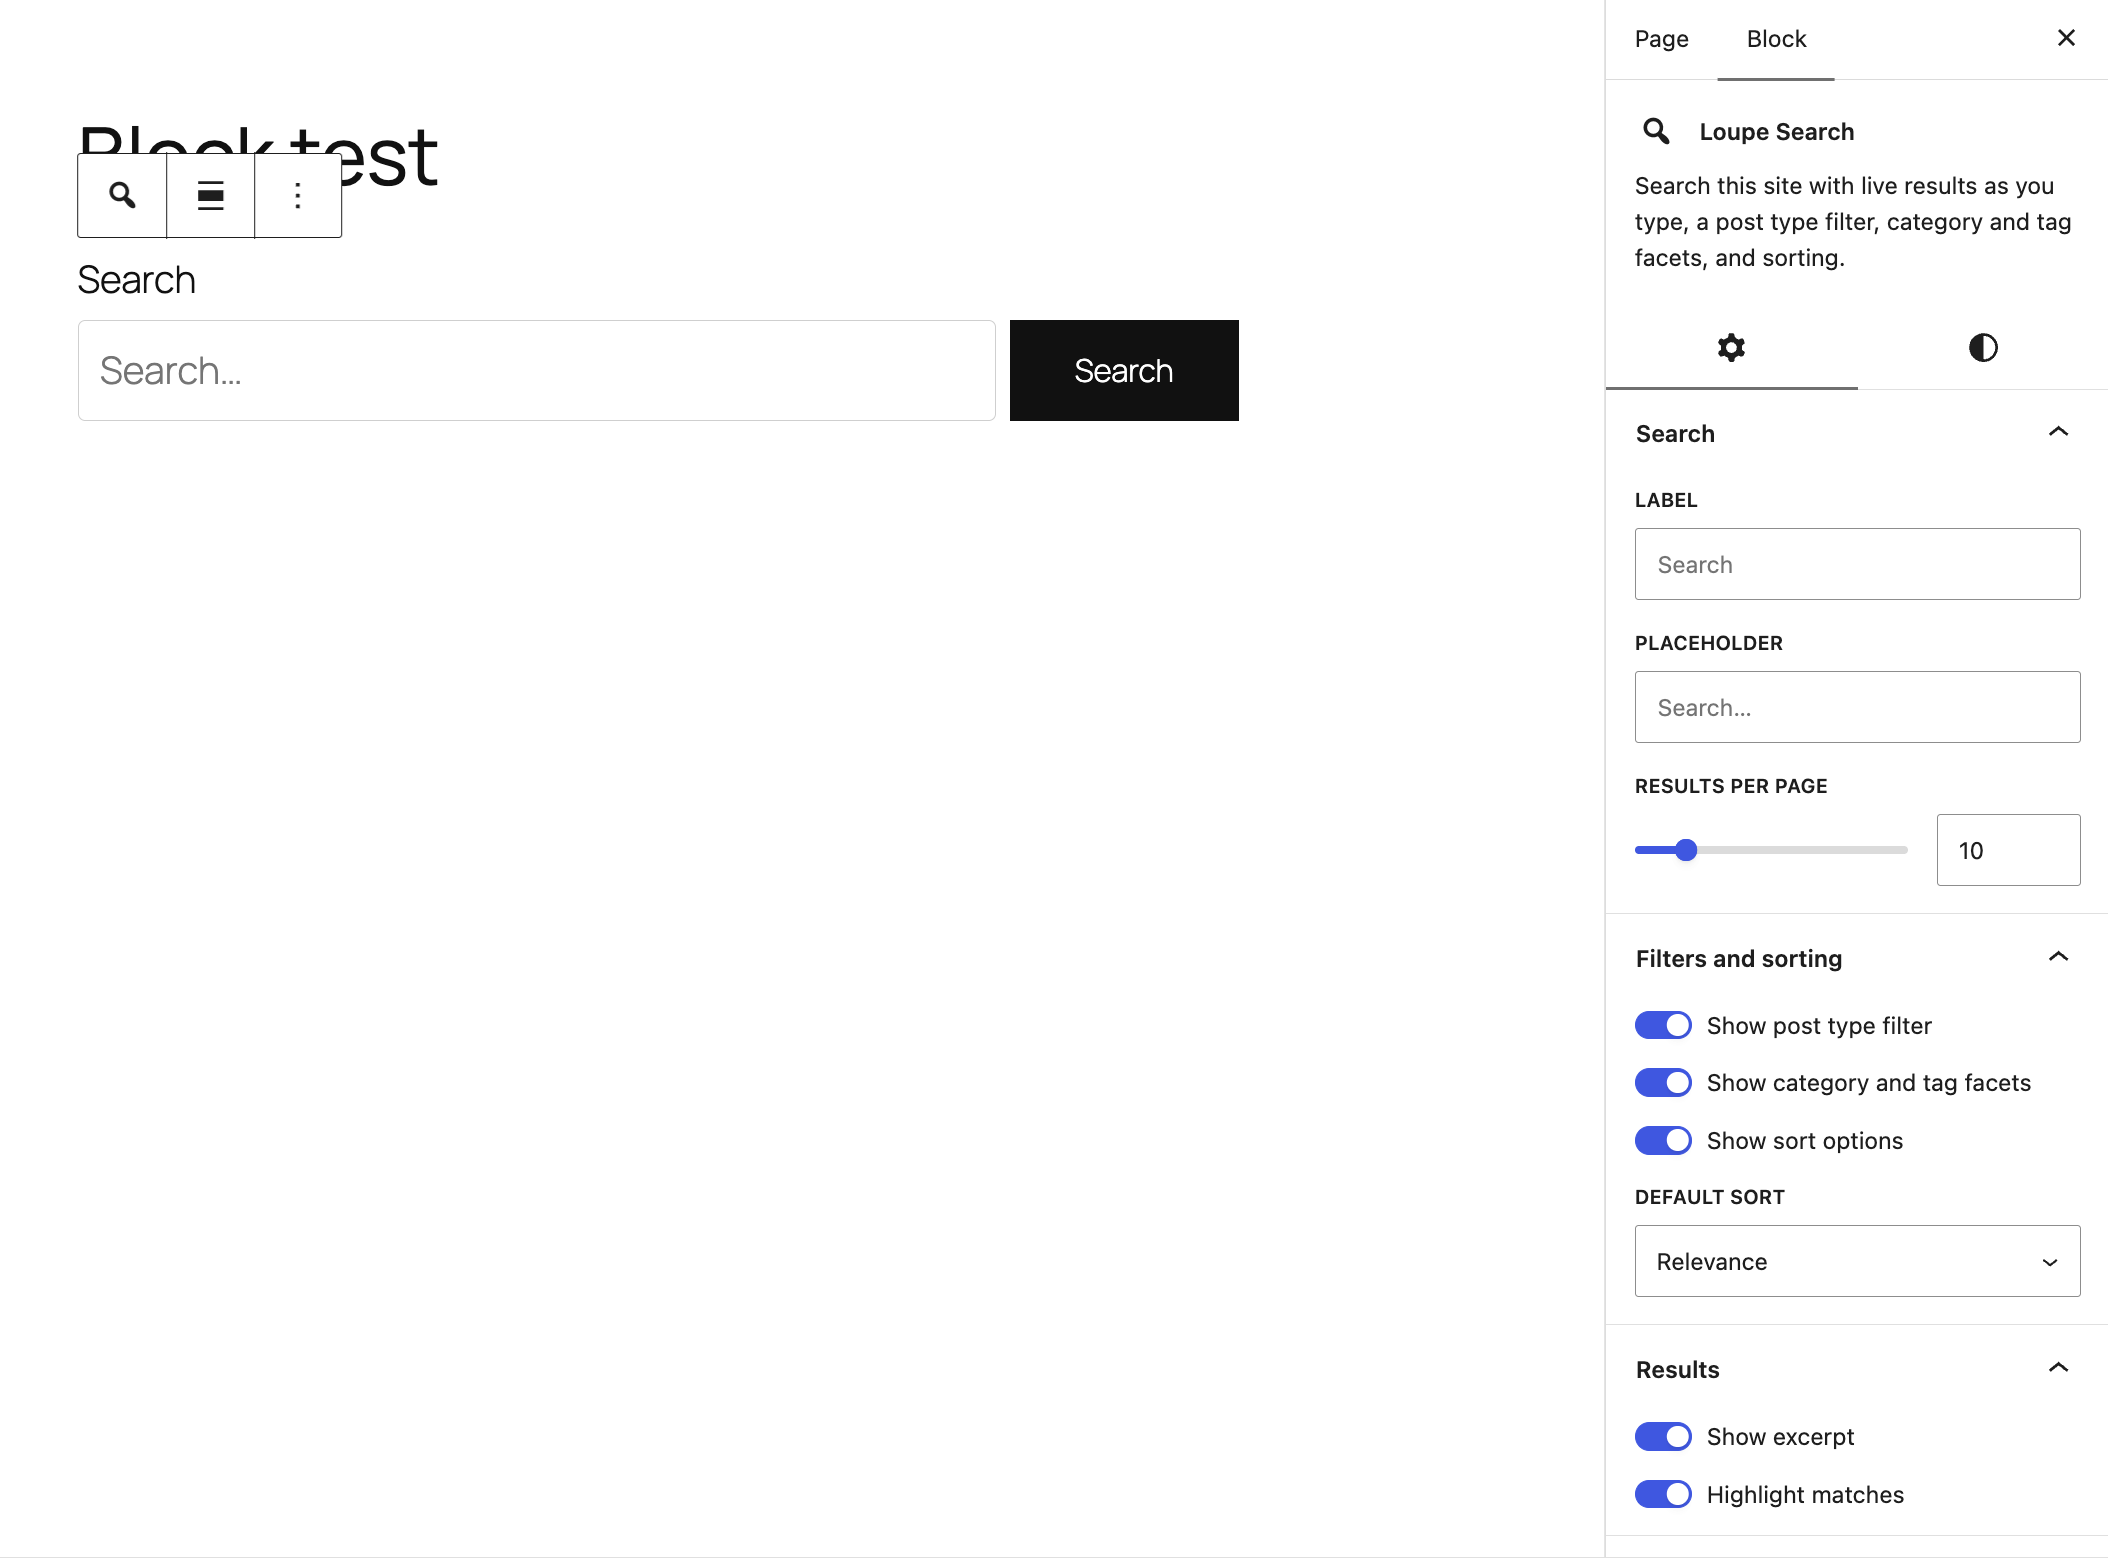Open the block alignment toolbar button
This screenshot has height=1560, width=2108.
click(210, 195)
